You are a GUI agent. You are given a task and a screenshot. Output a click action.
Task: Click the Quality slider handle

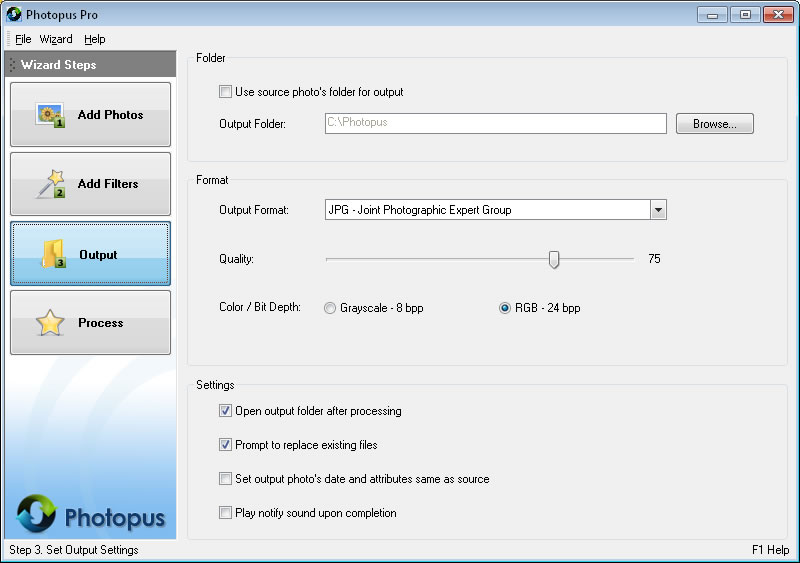point(553,259)
